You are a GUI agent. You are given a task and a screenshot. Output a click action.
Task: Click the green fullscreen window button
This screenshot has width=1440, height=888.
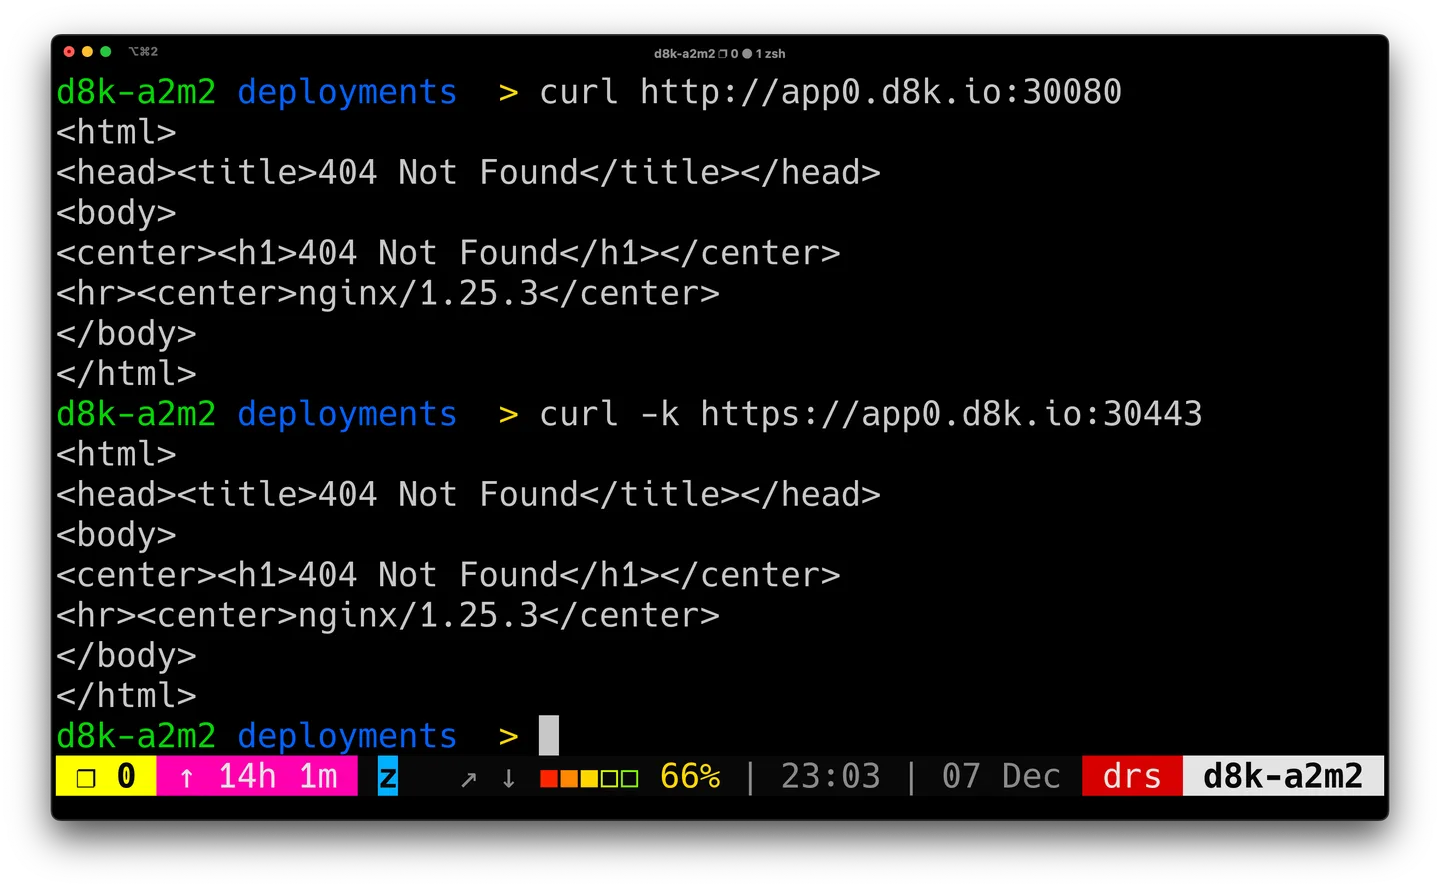point(105,51)
